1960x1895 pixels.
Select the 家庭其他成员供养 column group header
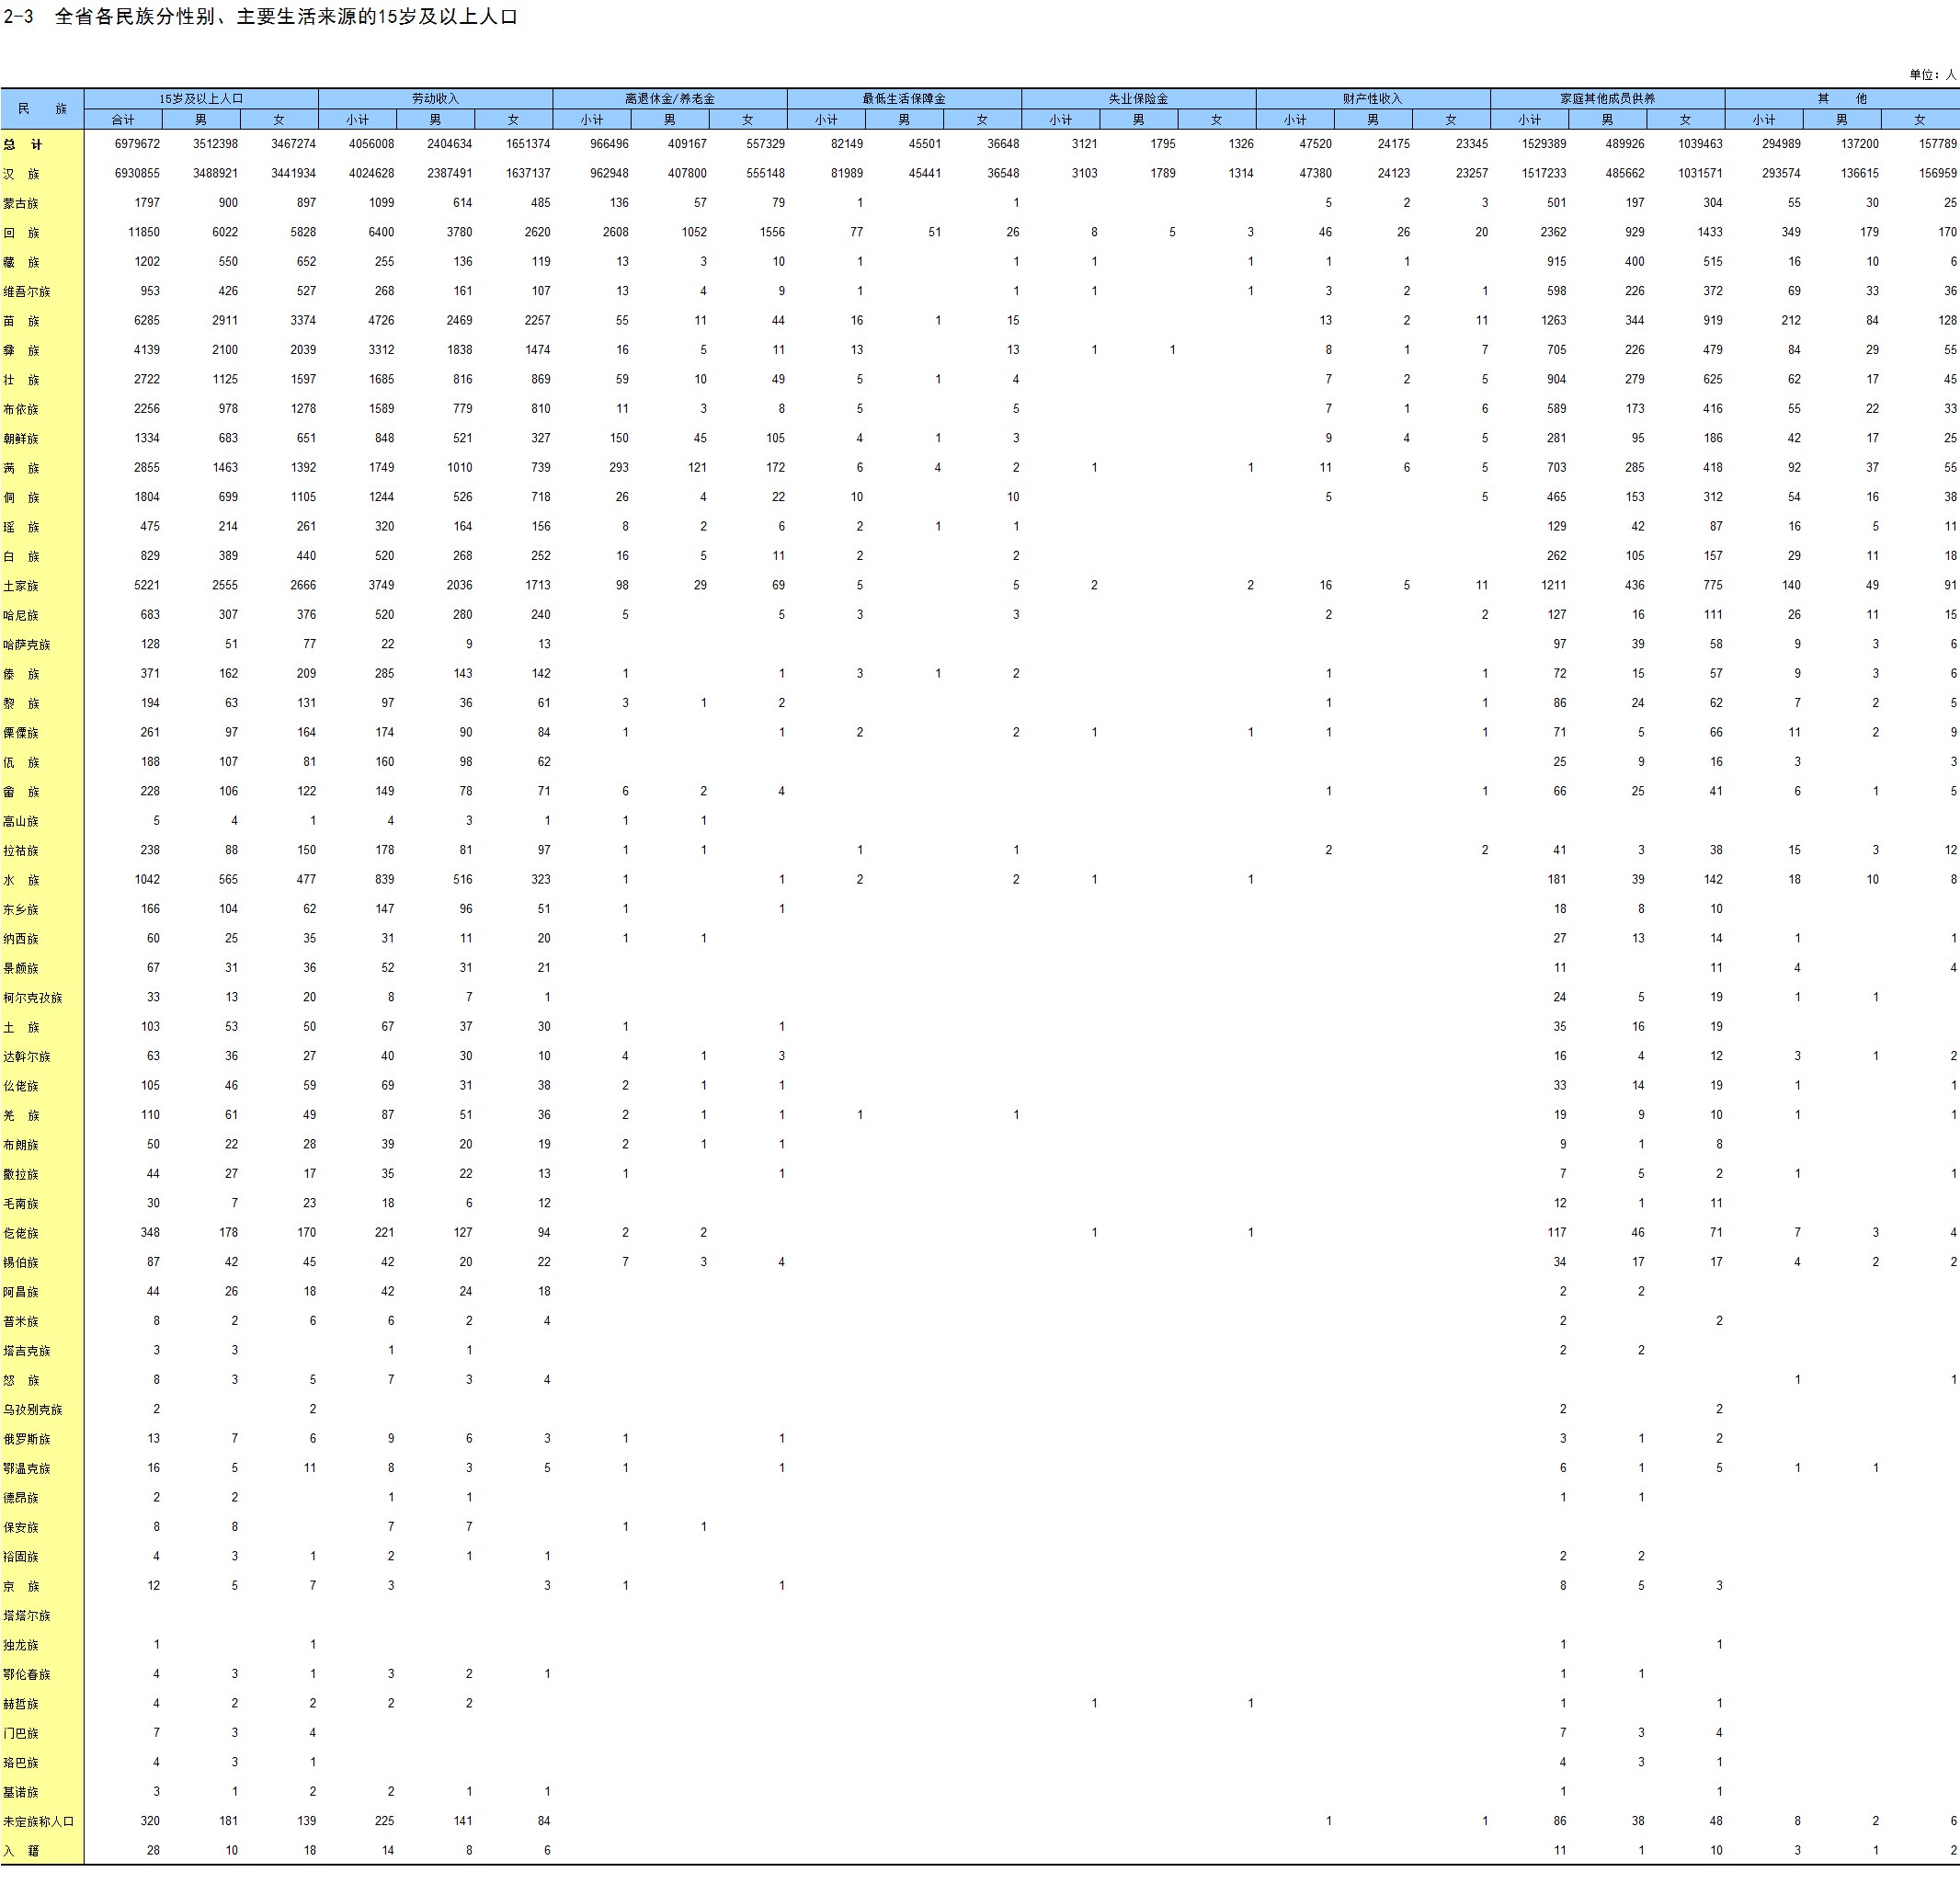point(1607,99)
